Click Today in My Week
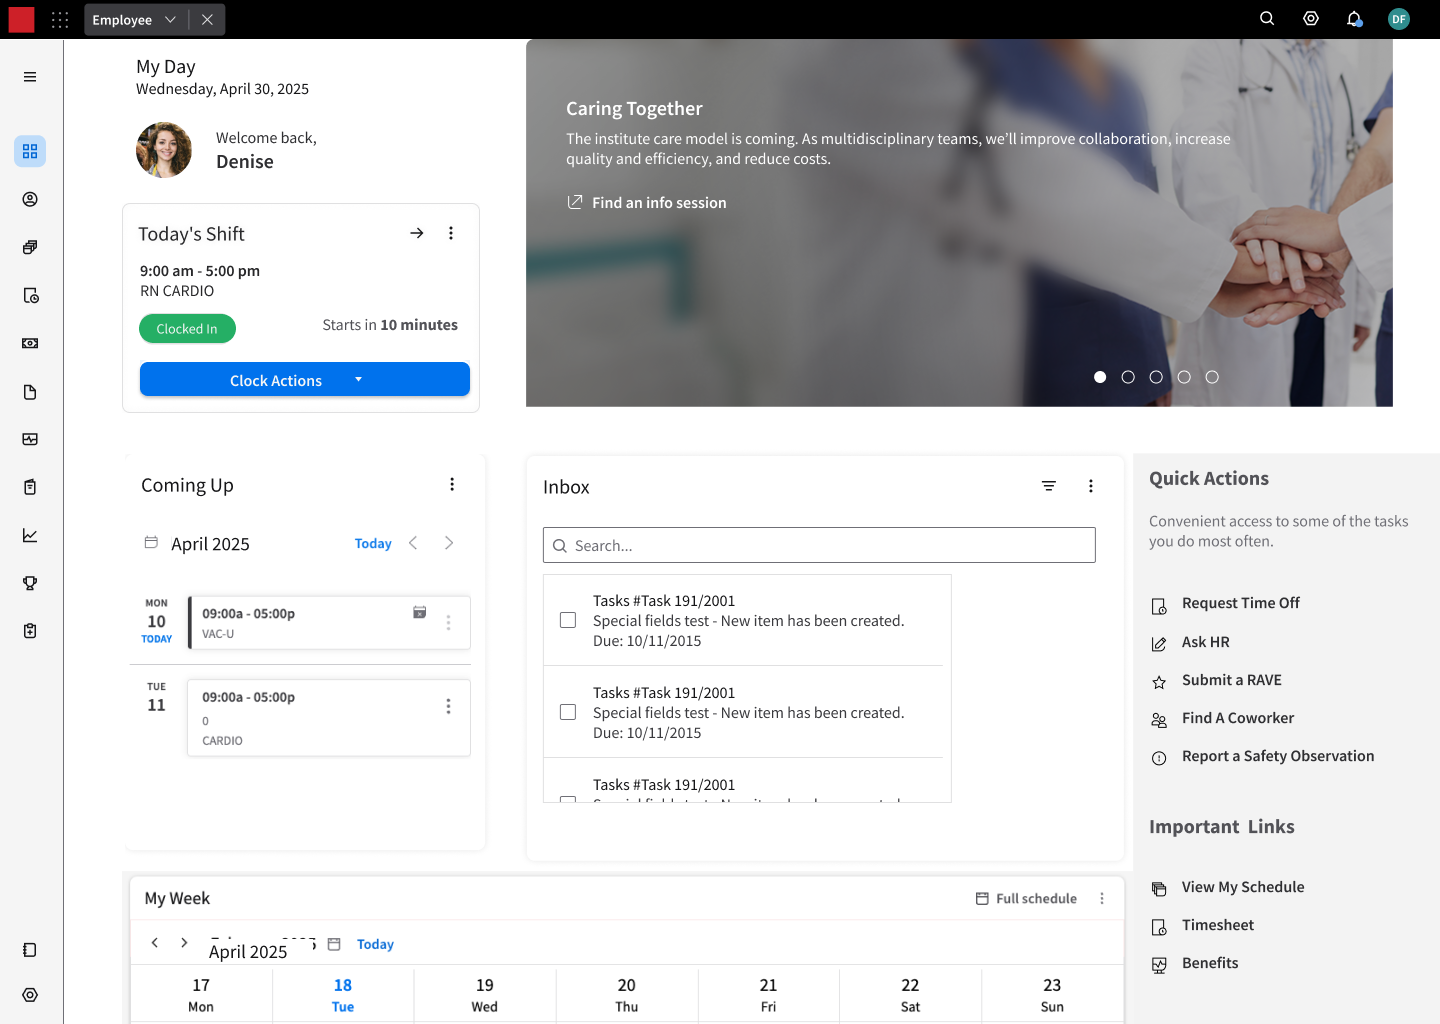 point(375,944)
